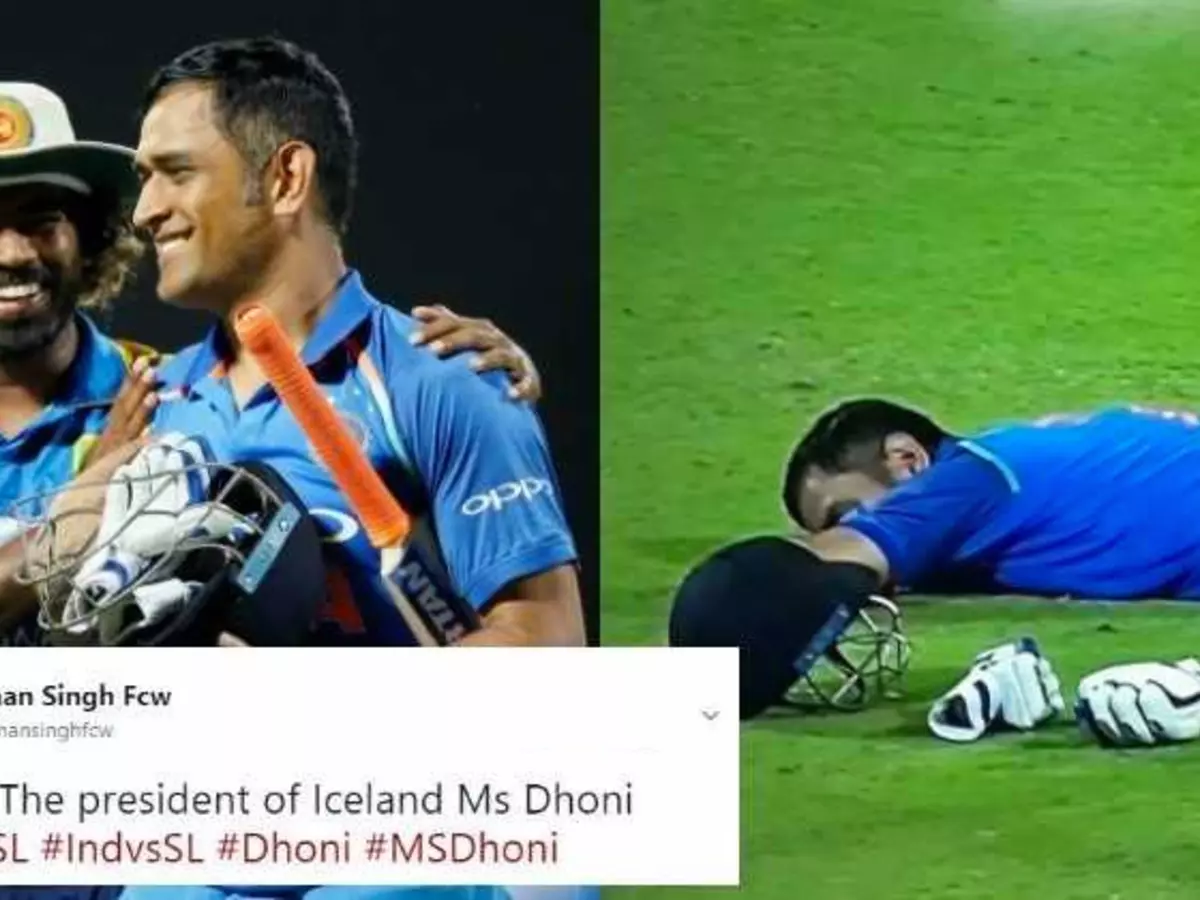Click the OPPO logo on the sleeve
1200x900 pixels.
pyautogui.click(x=506, y=495)
